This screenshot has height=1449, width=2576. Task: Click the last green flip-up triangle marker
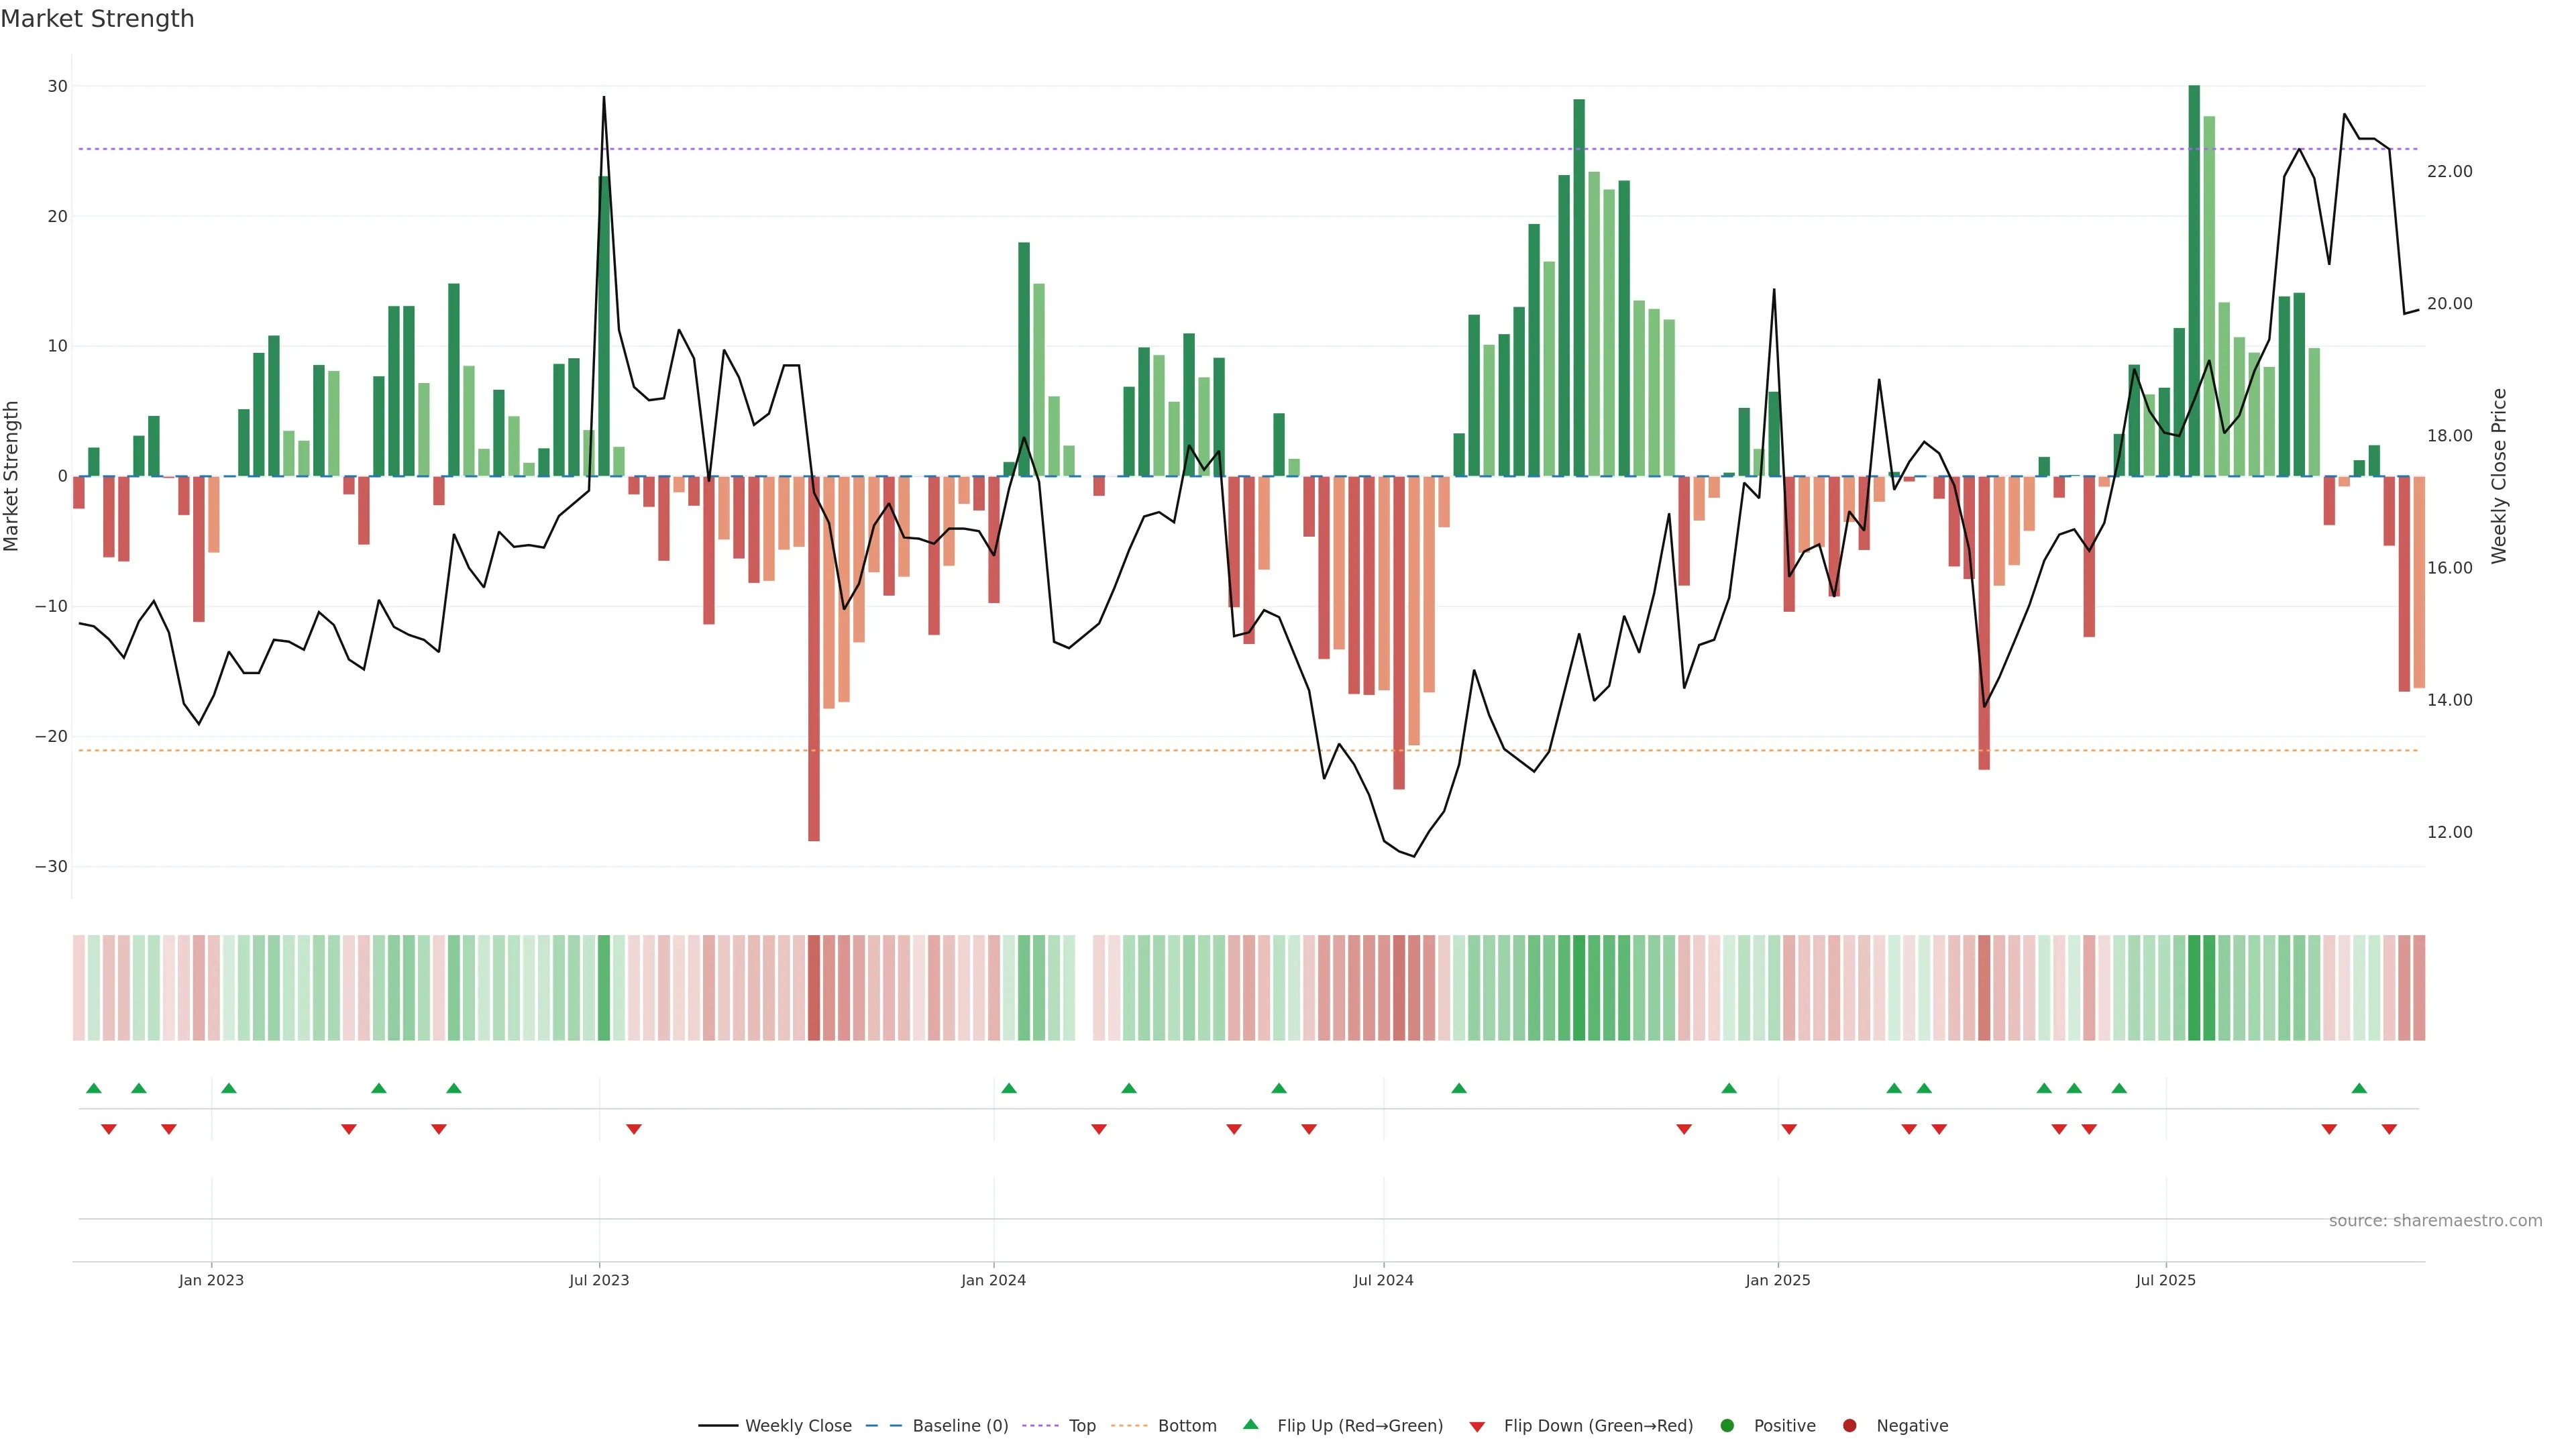coord(2359,1088)
